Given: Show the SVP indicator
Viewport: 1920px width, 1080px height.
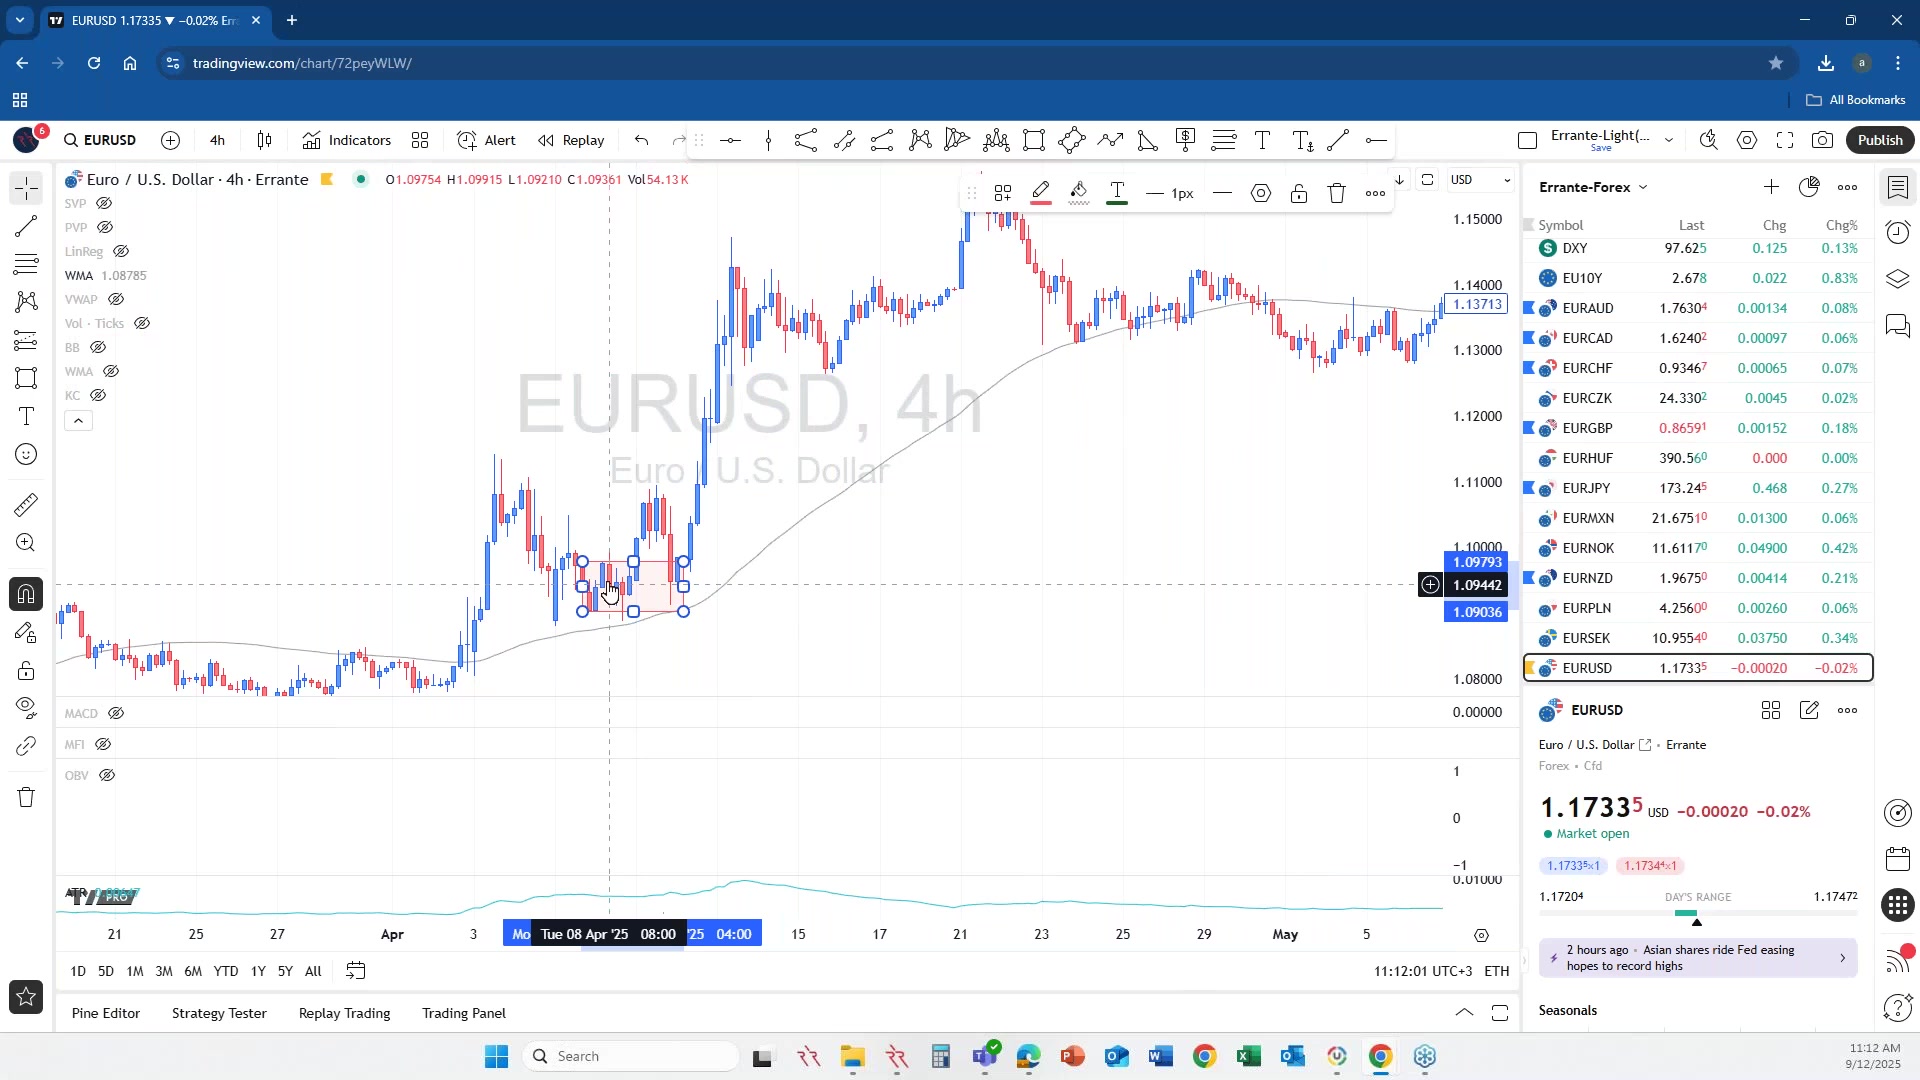Looking at the screenshot, I should [104, 203].
